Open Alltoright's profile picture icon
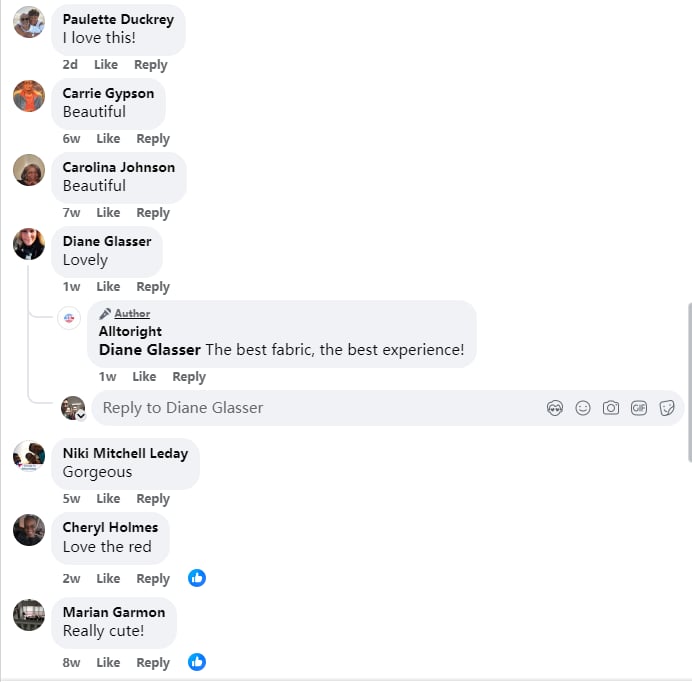Screen dimensions: 692x682 tap(69, 318)
